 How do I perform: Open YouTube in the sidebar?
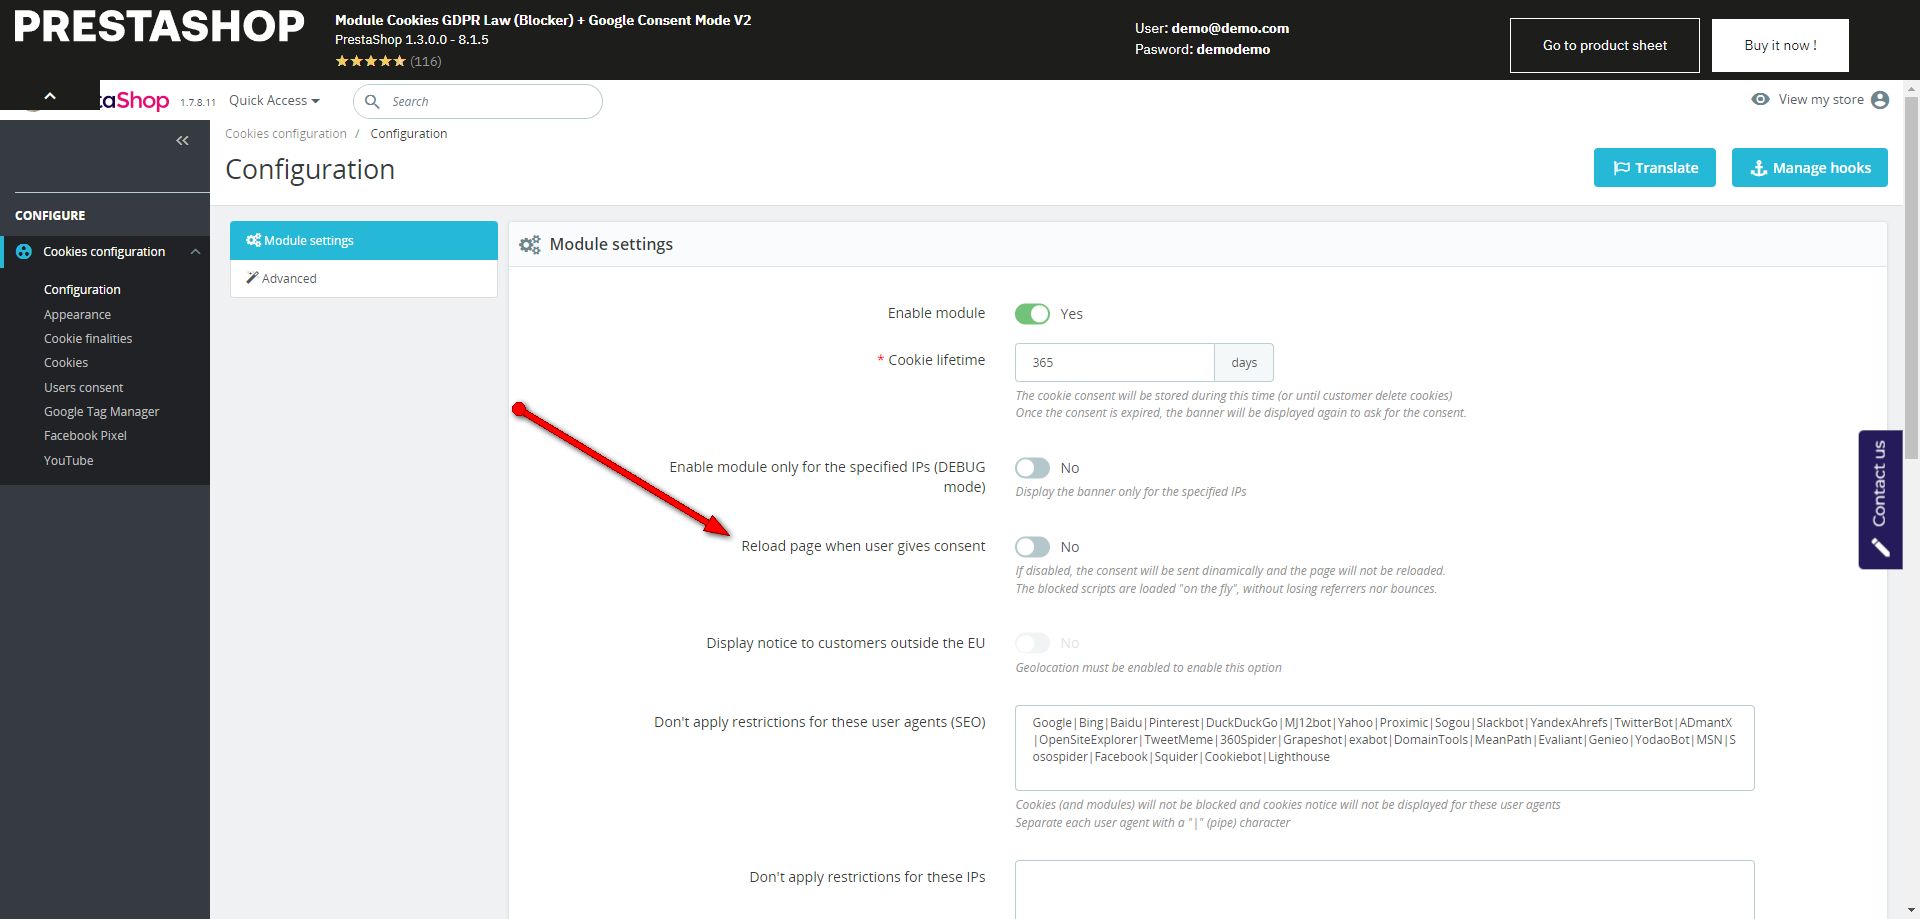[x=68, y=461]
